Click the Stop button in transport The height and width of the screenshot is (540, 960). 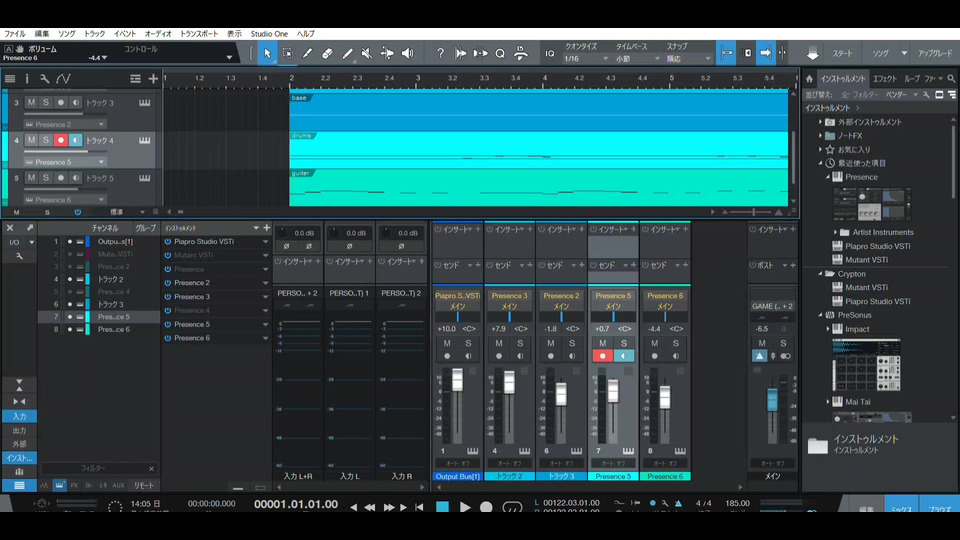click(442, 507)
